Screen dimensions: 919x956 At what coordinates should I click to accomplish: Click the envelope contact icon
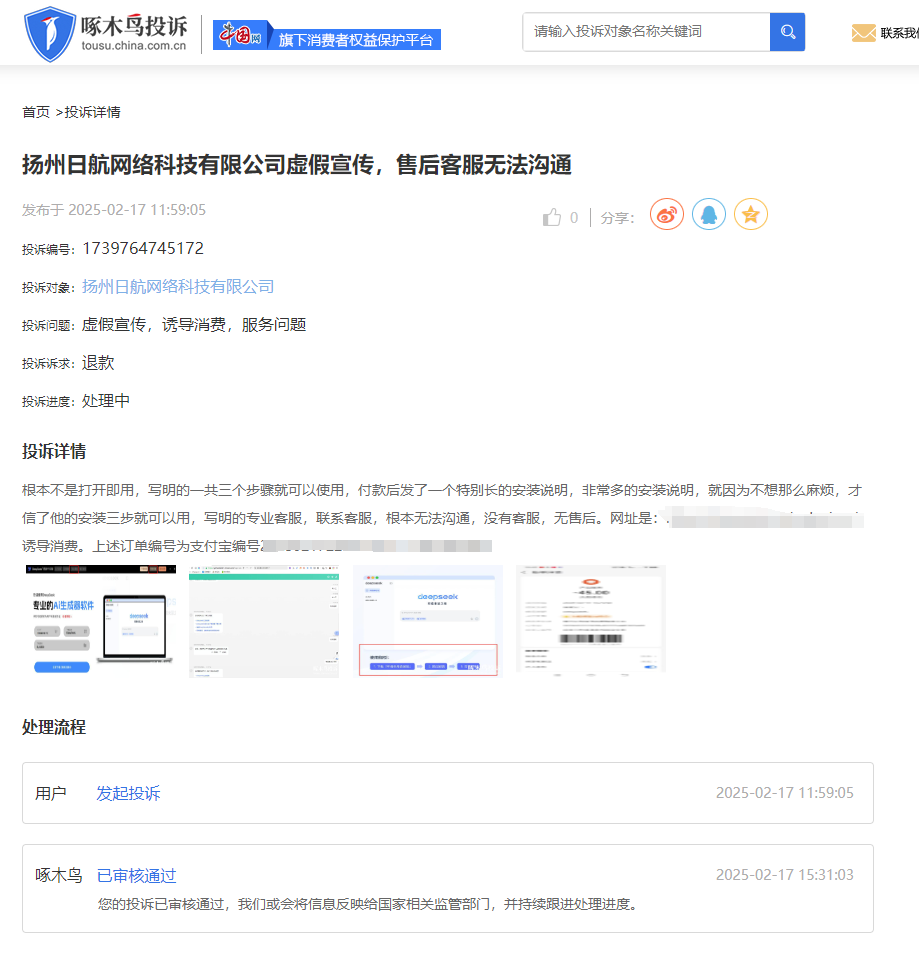[x=864, y=33]
